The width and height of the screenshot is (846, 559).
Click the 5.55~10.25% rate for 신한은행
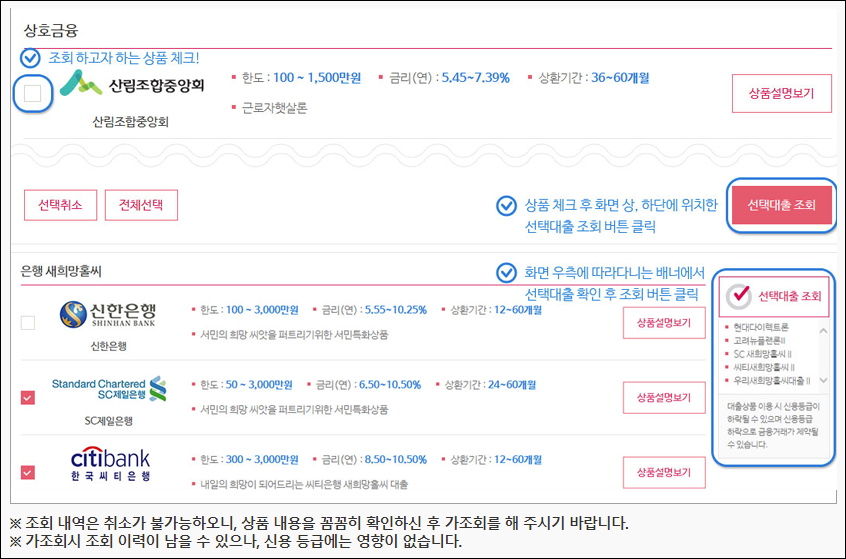click(395, 310)
